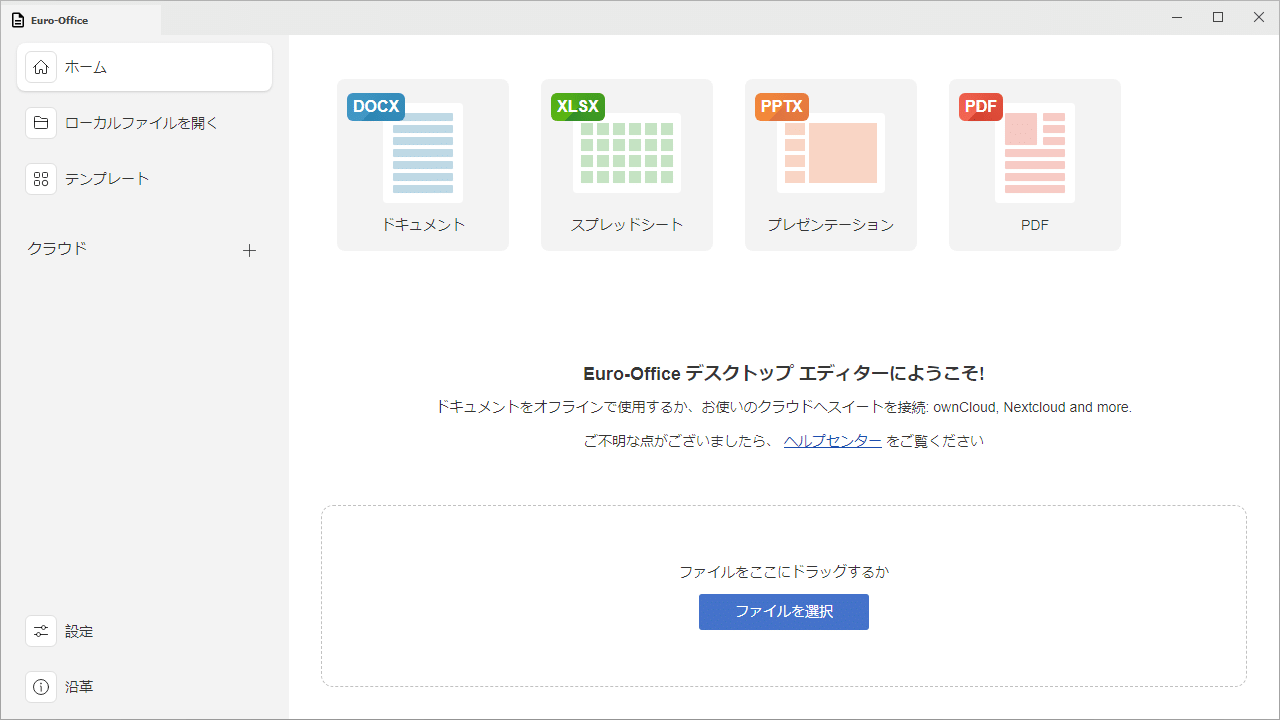
Task: Click the クラウド section label
Action: (57, 249)
